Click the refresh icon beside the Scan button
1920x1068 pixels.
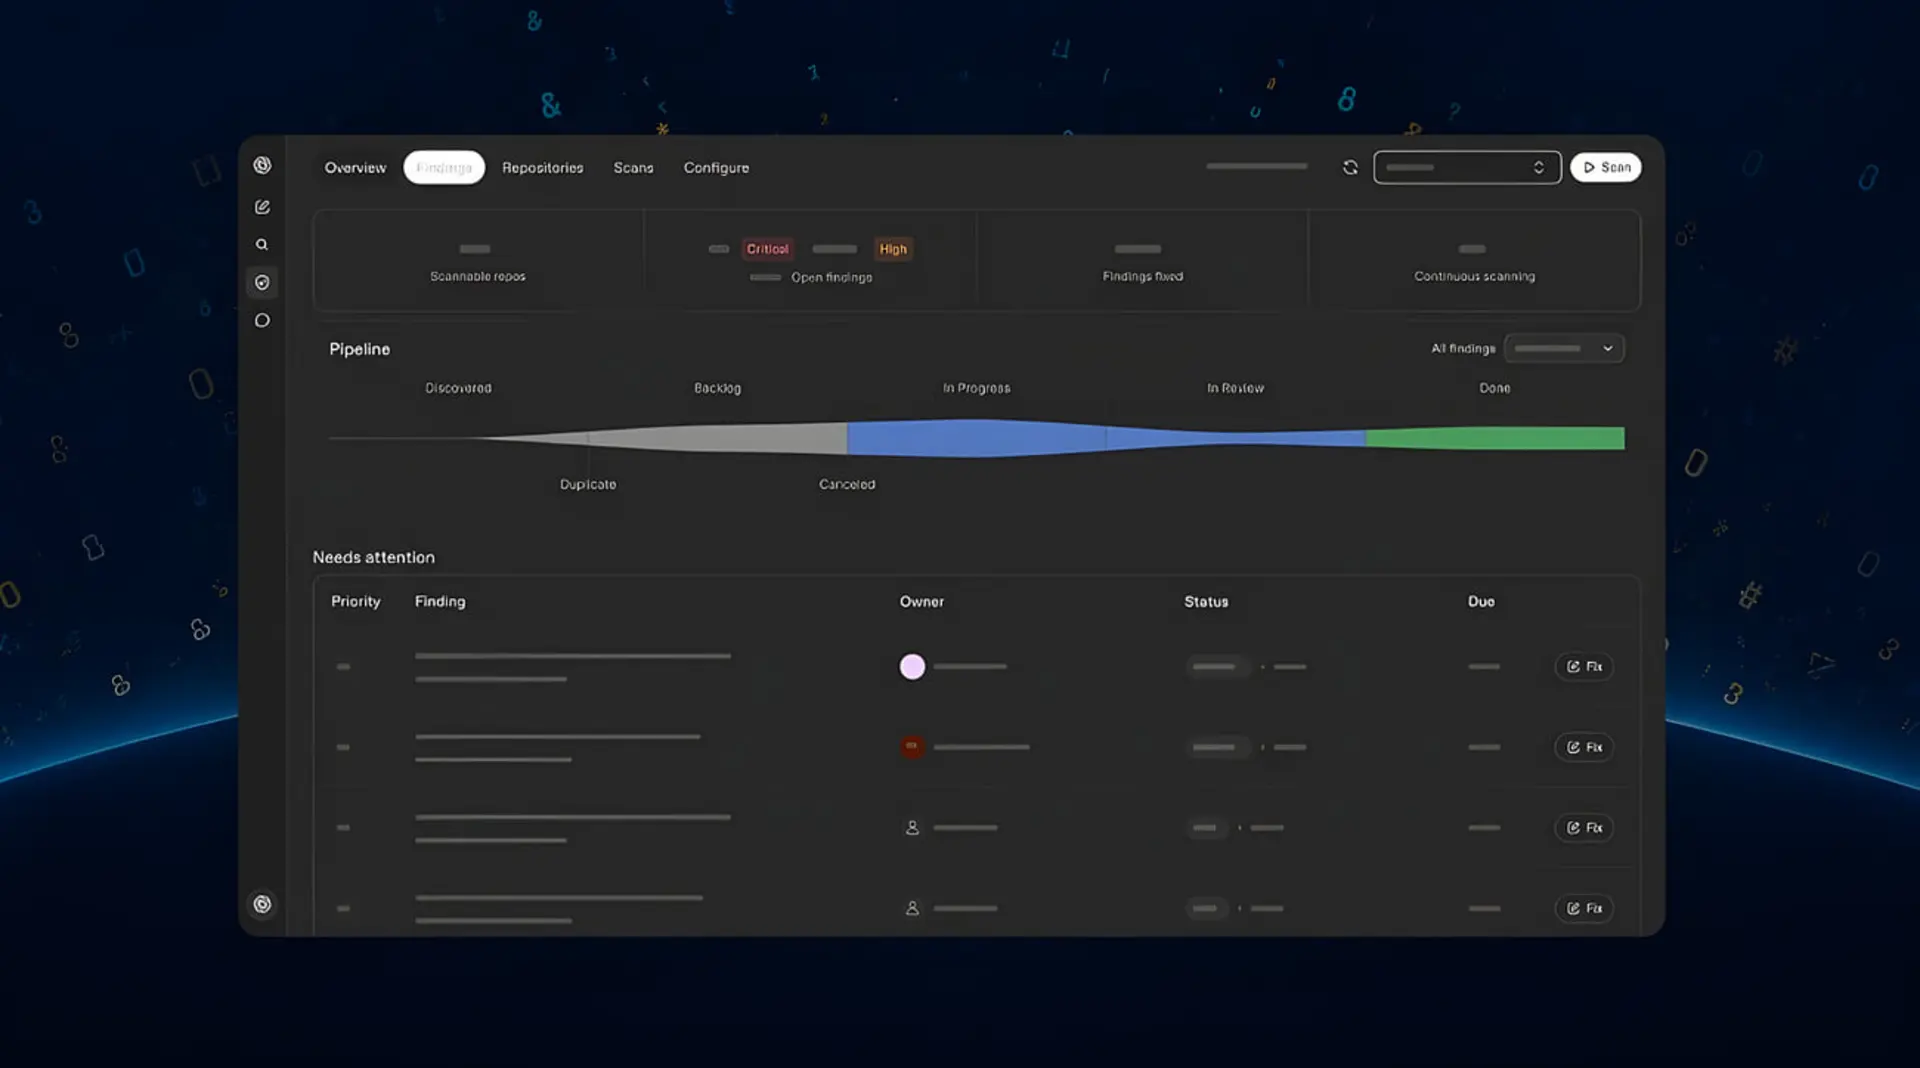click(1350, 167)
